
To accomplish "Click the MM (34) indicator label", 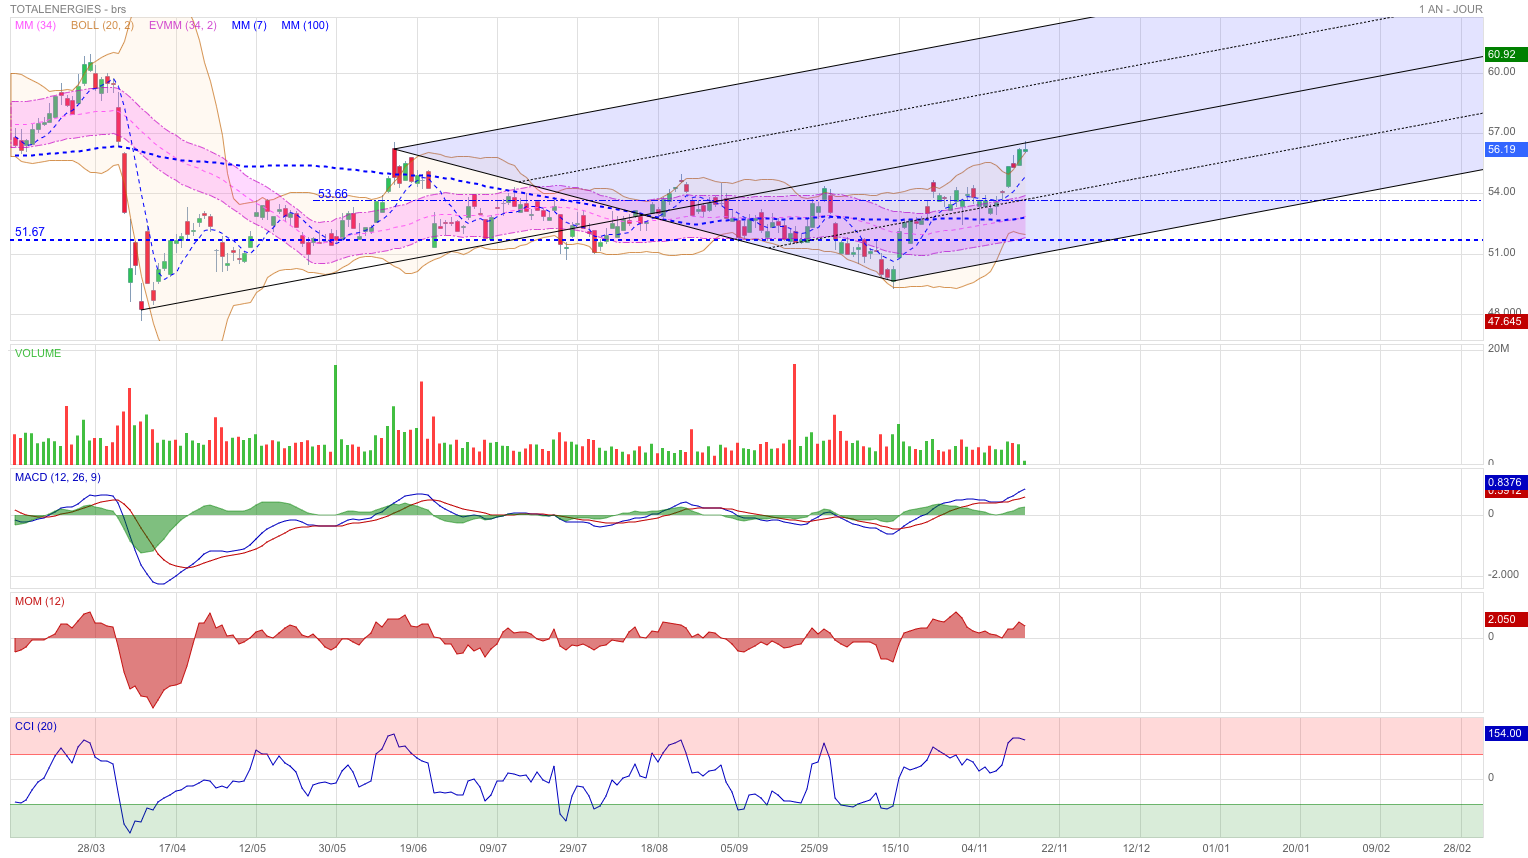I will (35, 25).
